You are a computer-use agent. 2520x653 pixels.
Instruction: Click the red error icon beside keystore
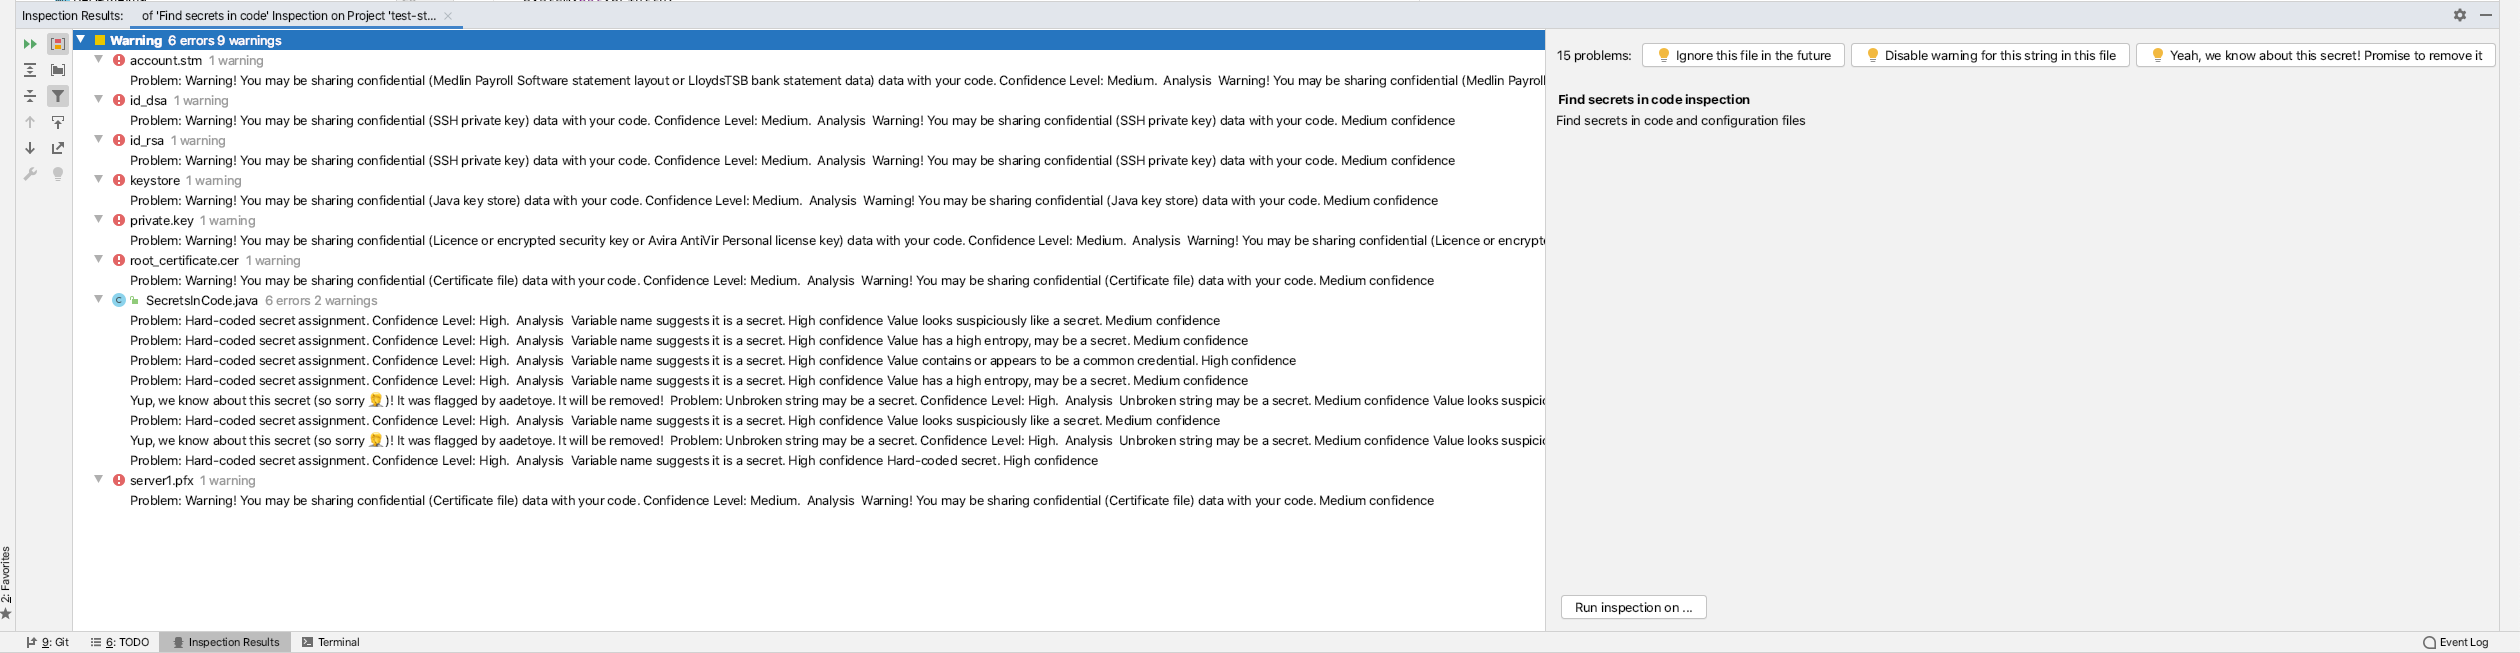pyautogui.click(x=119, y=180)
